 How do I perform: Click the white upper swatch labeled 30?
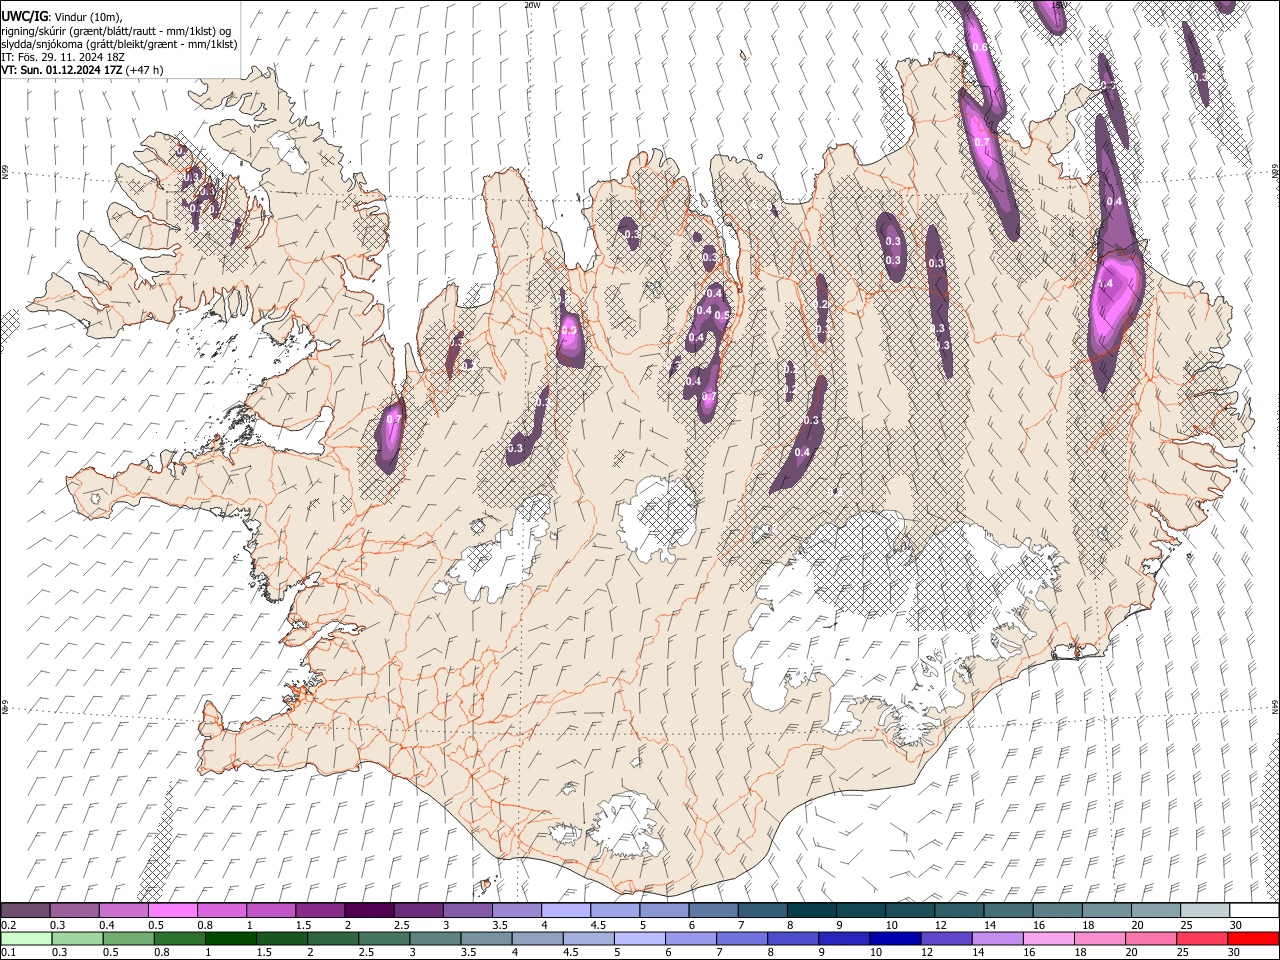1254,910
